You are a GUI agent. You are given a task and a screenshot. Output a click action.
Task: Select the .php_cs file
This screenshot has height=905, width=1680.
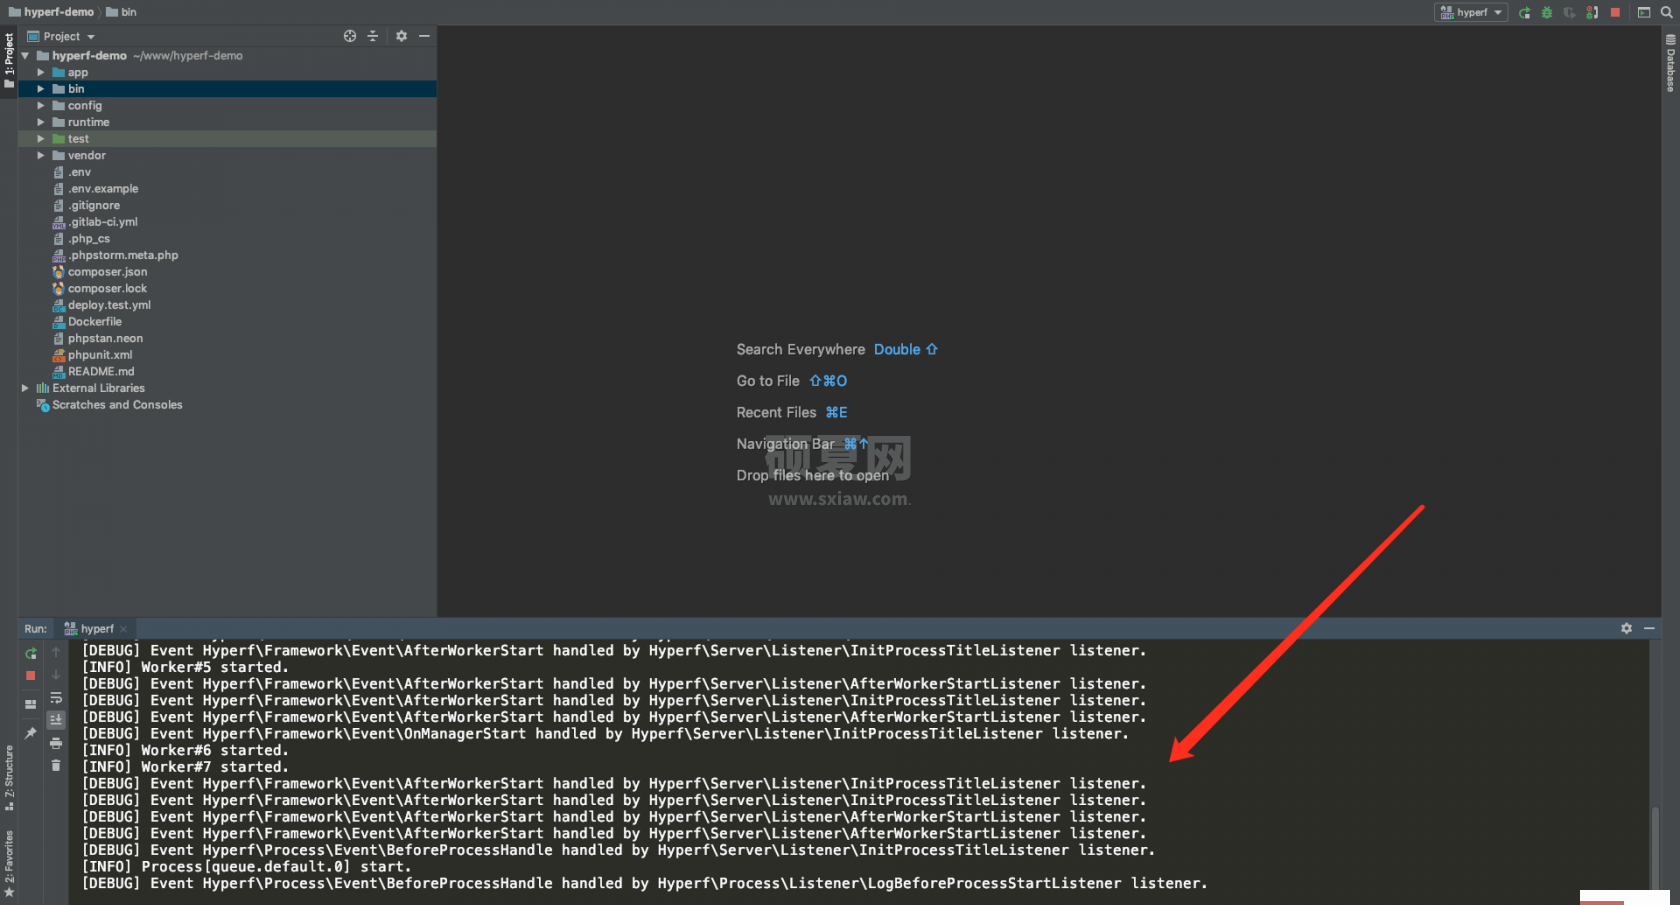point(81,239)
